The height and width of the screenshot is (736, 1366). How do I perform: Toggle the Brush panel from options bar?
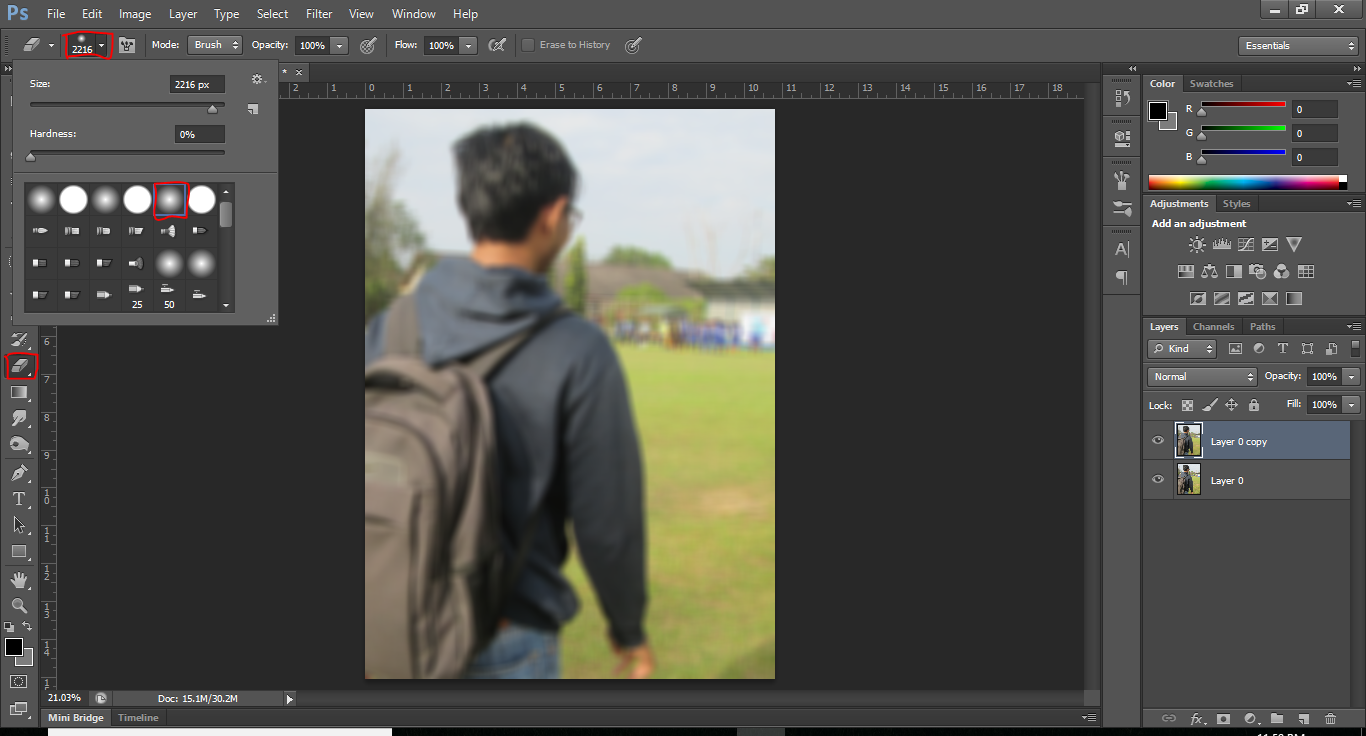pyautogui.click(x=127, y=45)
